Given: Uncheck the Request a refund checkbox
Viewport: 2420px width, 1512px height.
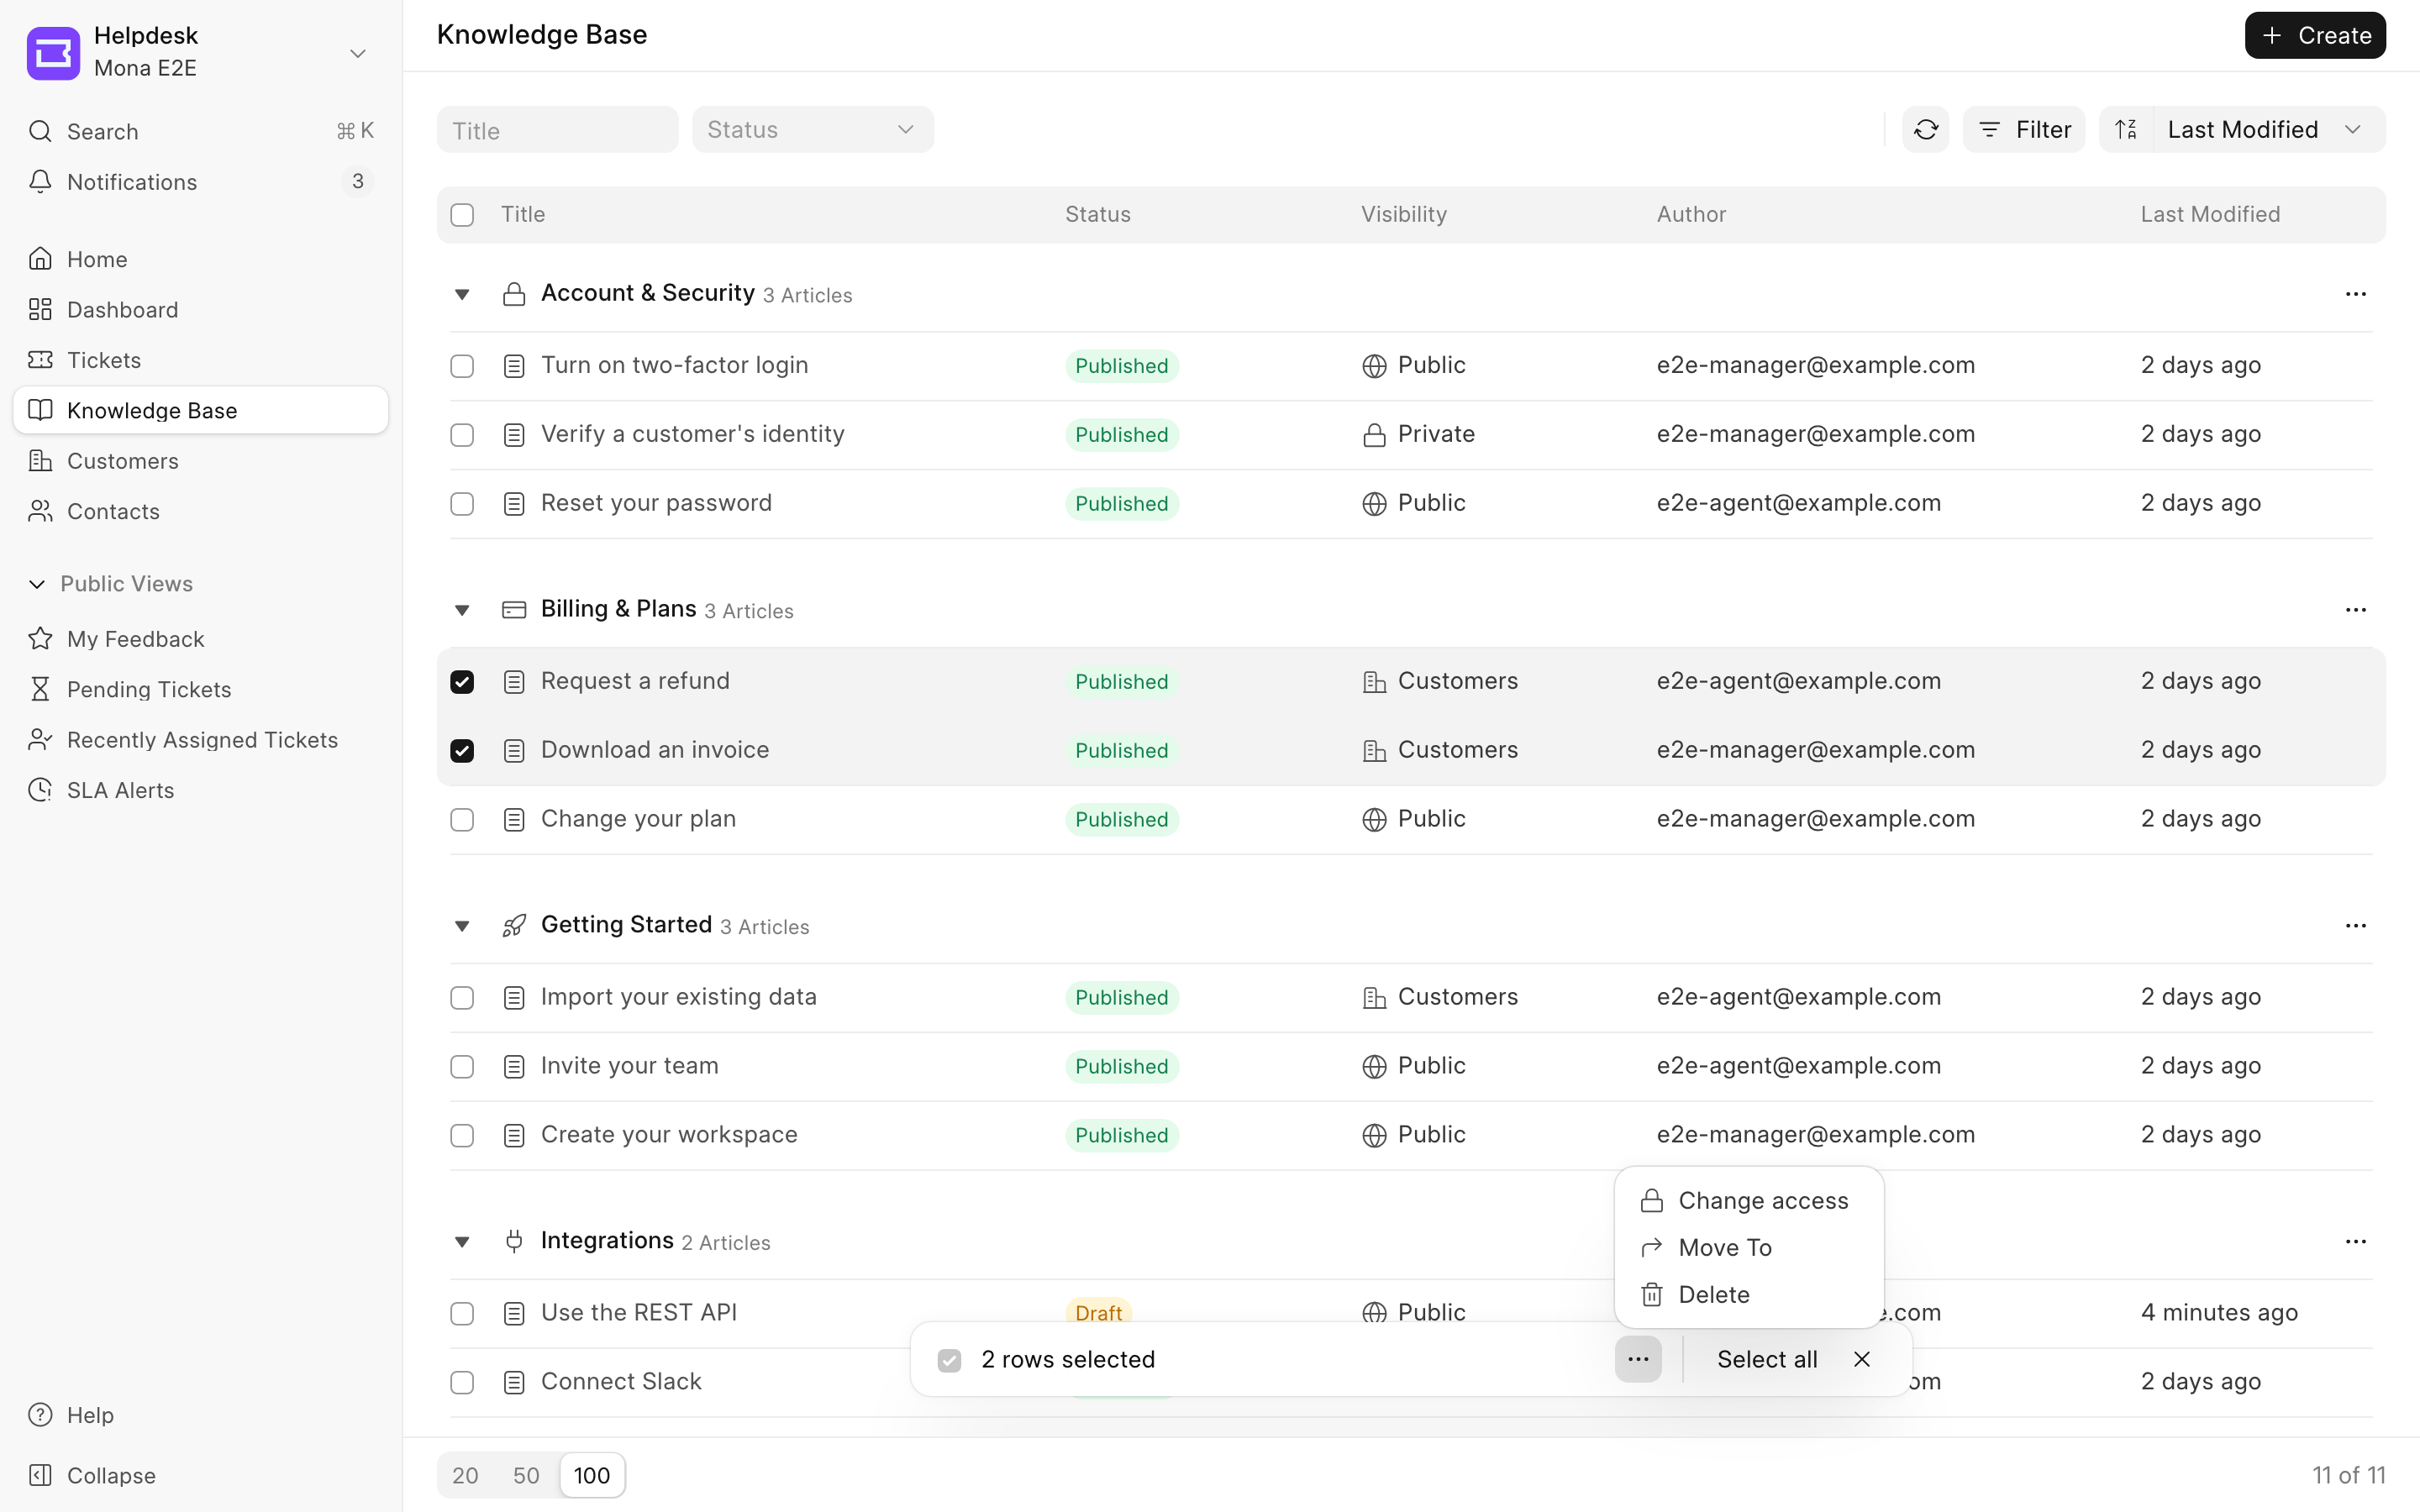Looking at the screenshot, I should click(462, 682).
